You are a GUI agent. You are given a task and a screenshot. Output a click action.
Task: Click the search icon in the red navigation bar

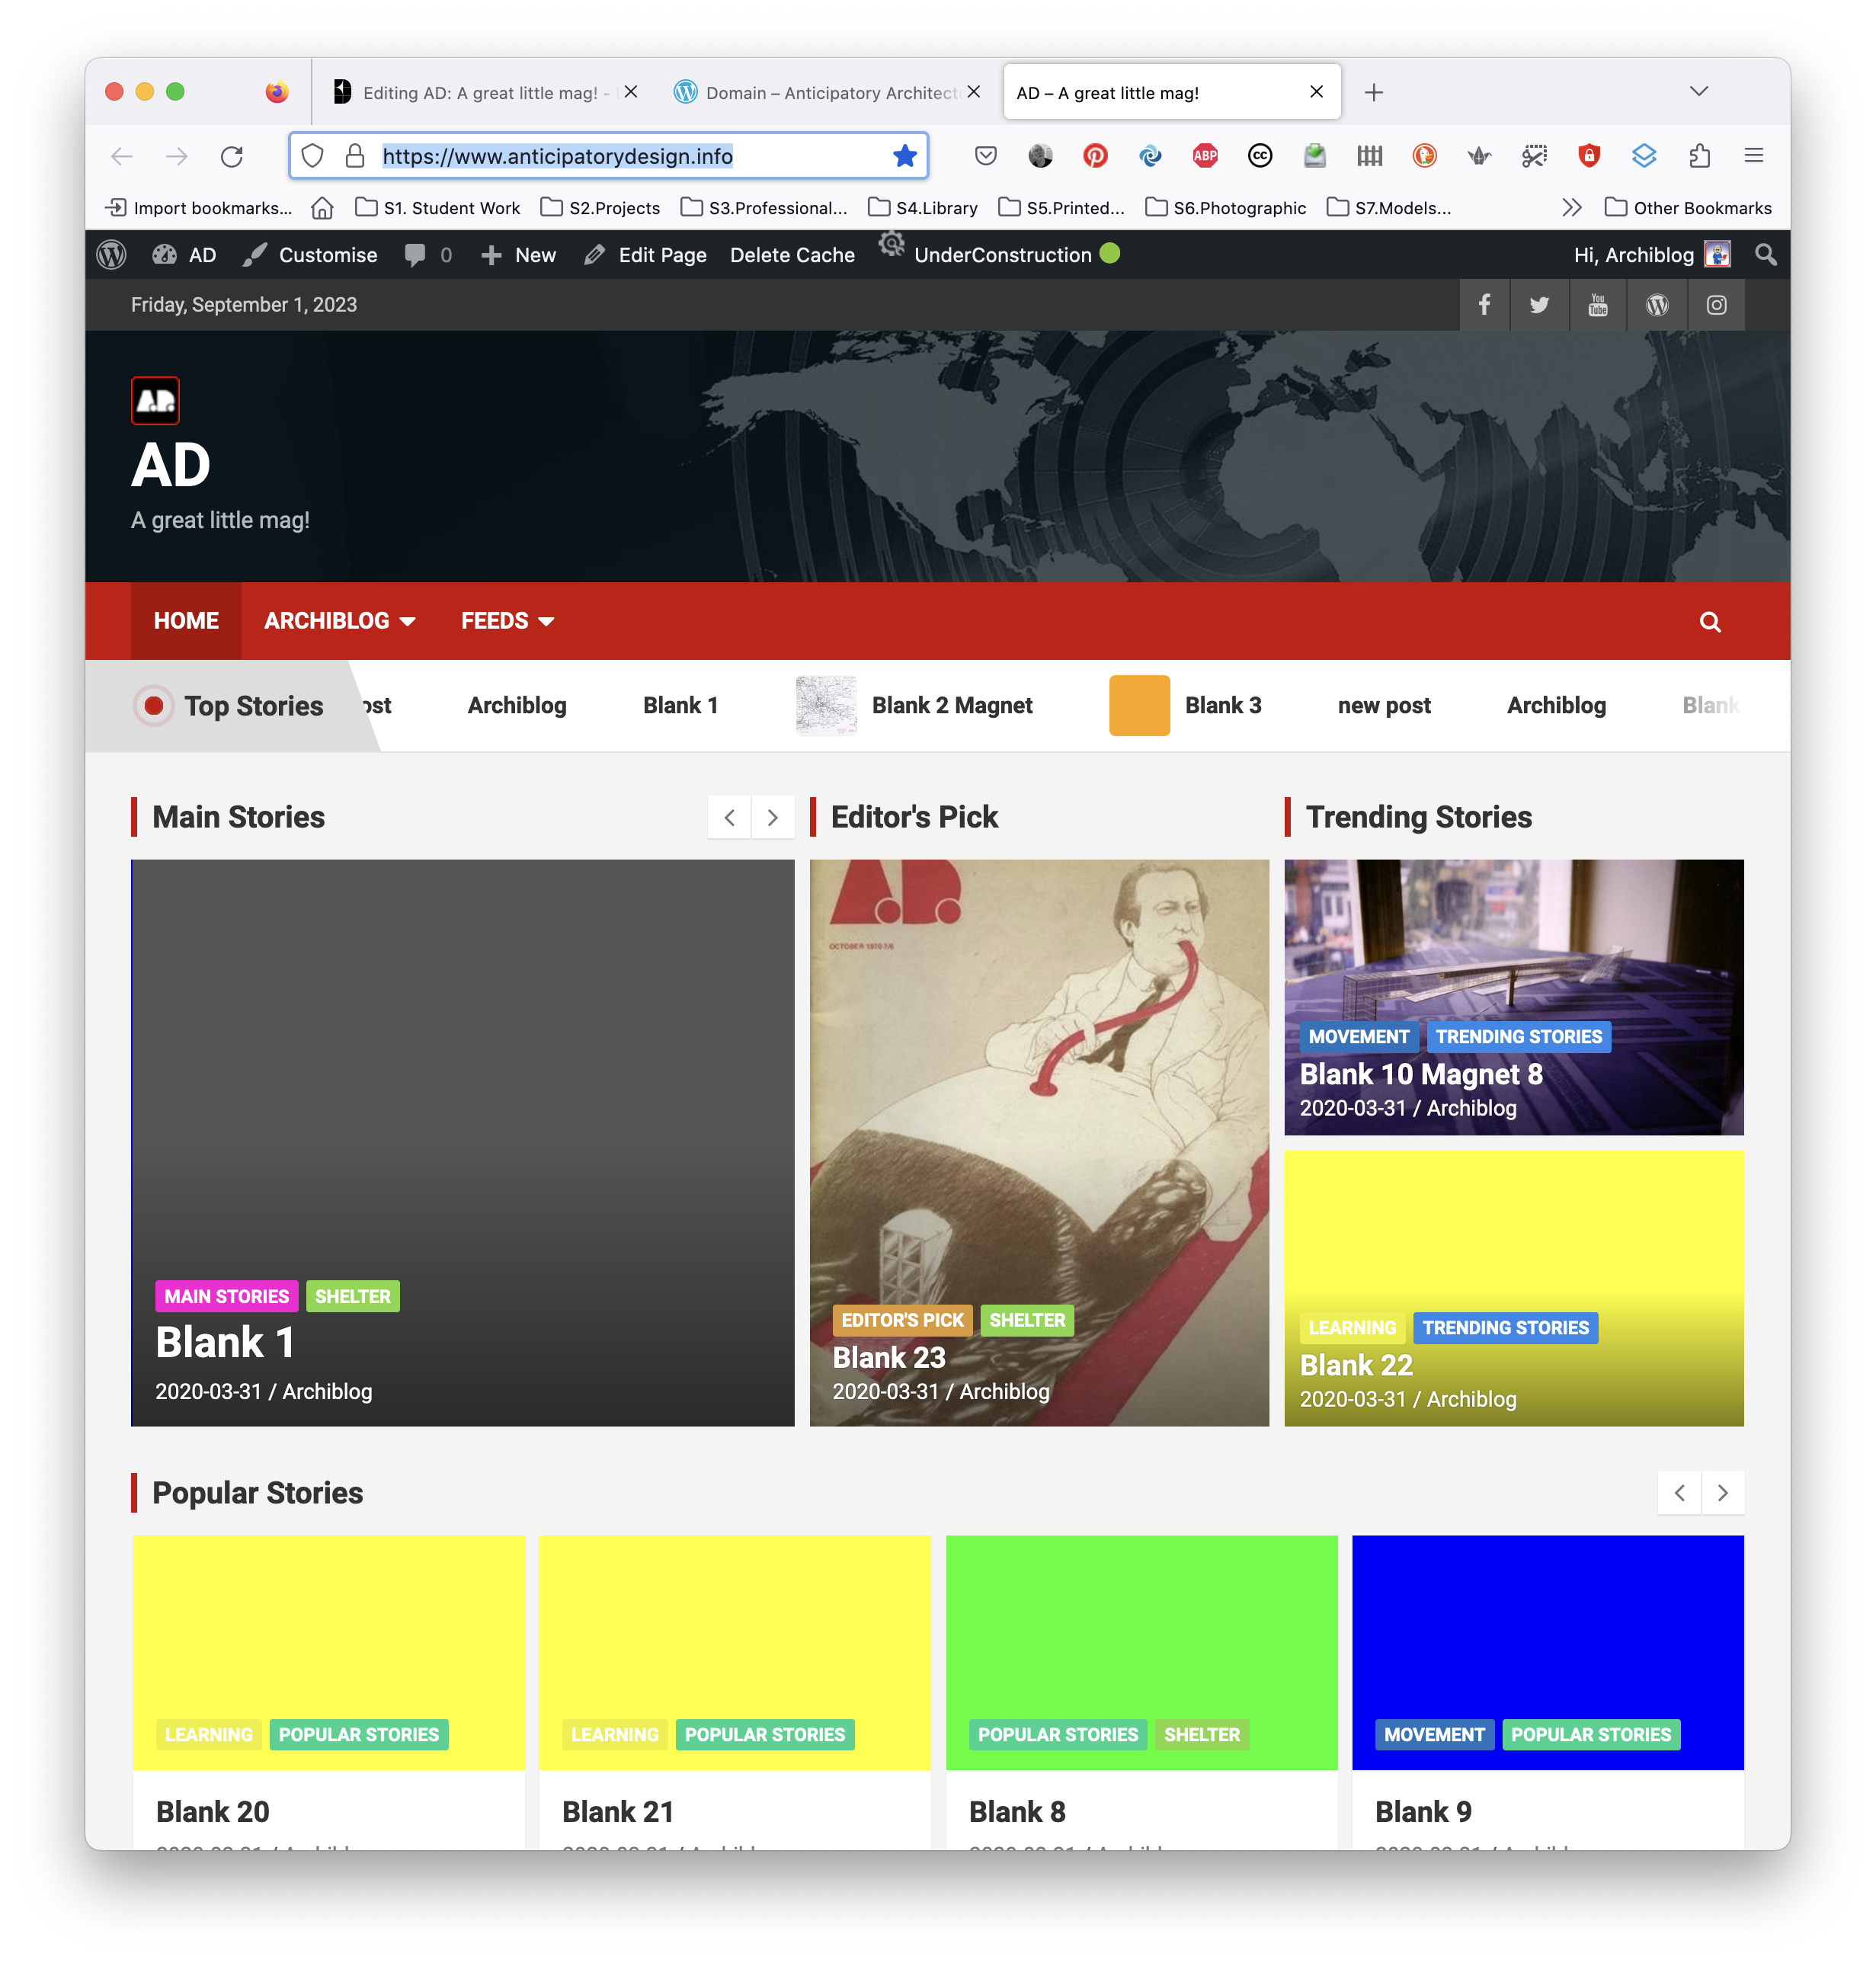(1710, 622)
